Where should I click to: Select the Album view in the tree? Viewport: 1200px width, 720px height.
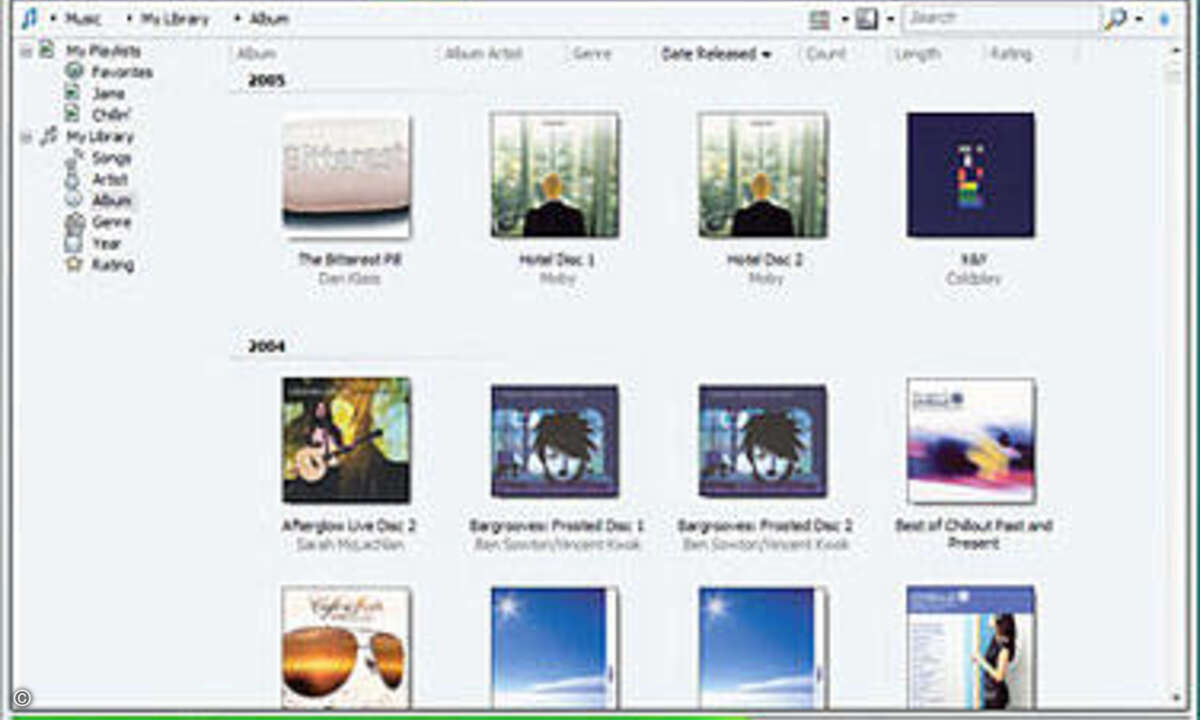tap(111, 200)
